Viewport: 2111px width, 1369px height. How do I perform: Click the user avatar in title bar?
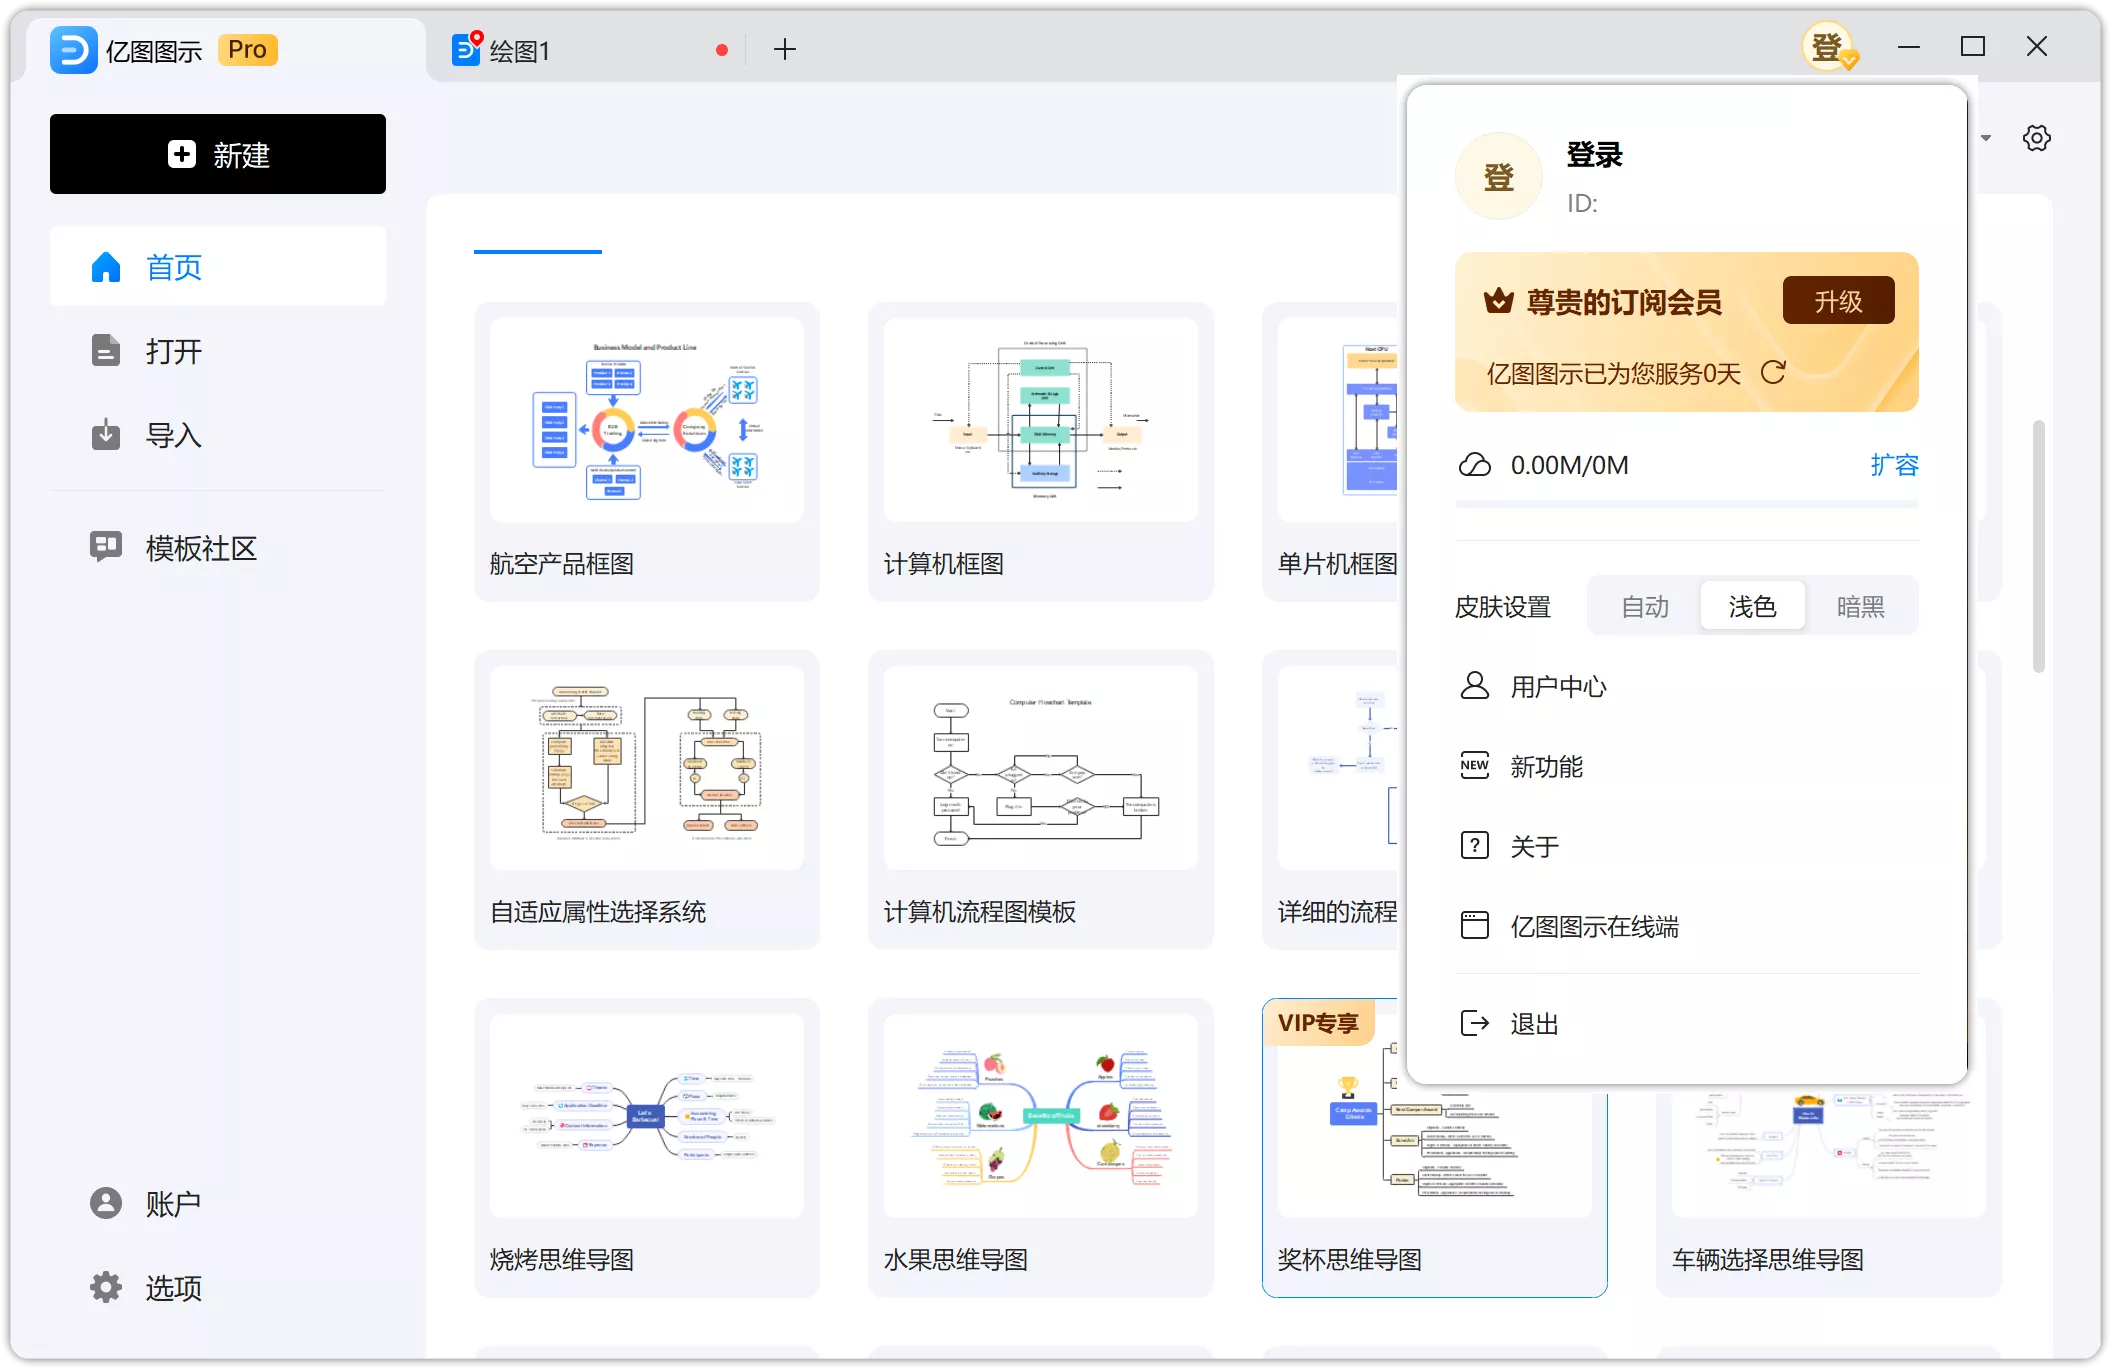[x=1828, y=47]
